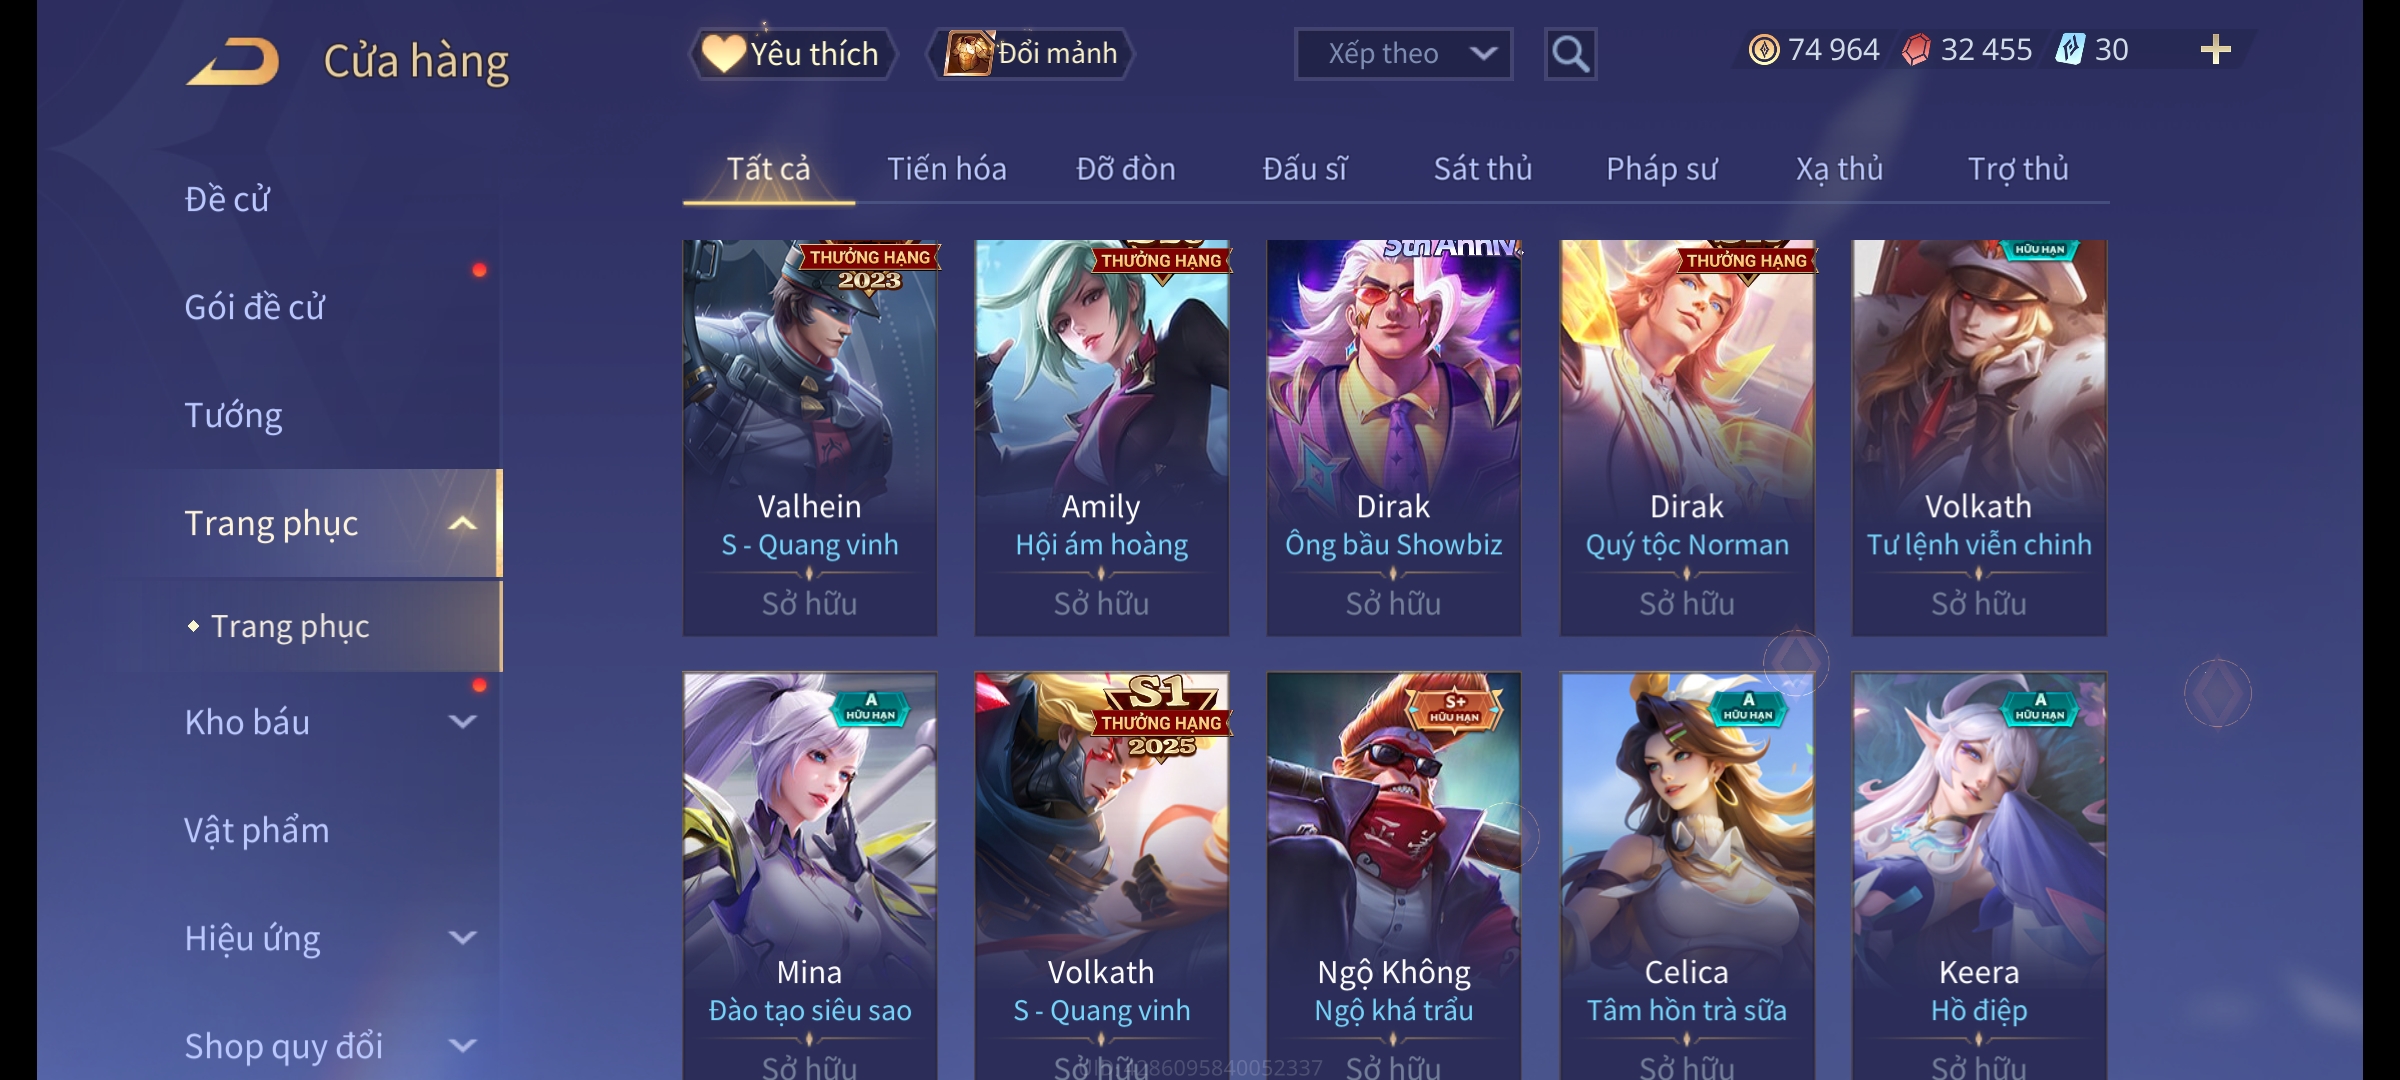The width and height of the screenshot is (2400, 1080).
Task: Select Valhein S - Quang vinh skin card
Action: pyautogui.click(x=809, y=438)
